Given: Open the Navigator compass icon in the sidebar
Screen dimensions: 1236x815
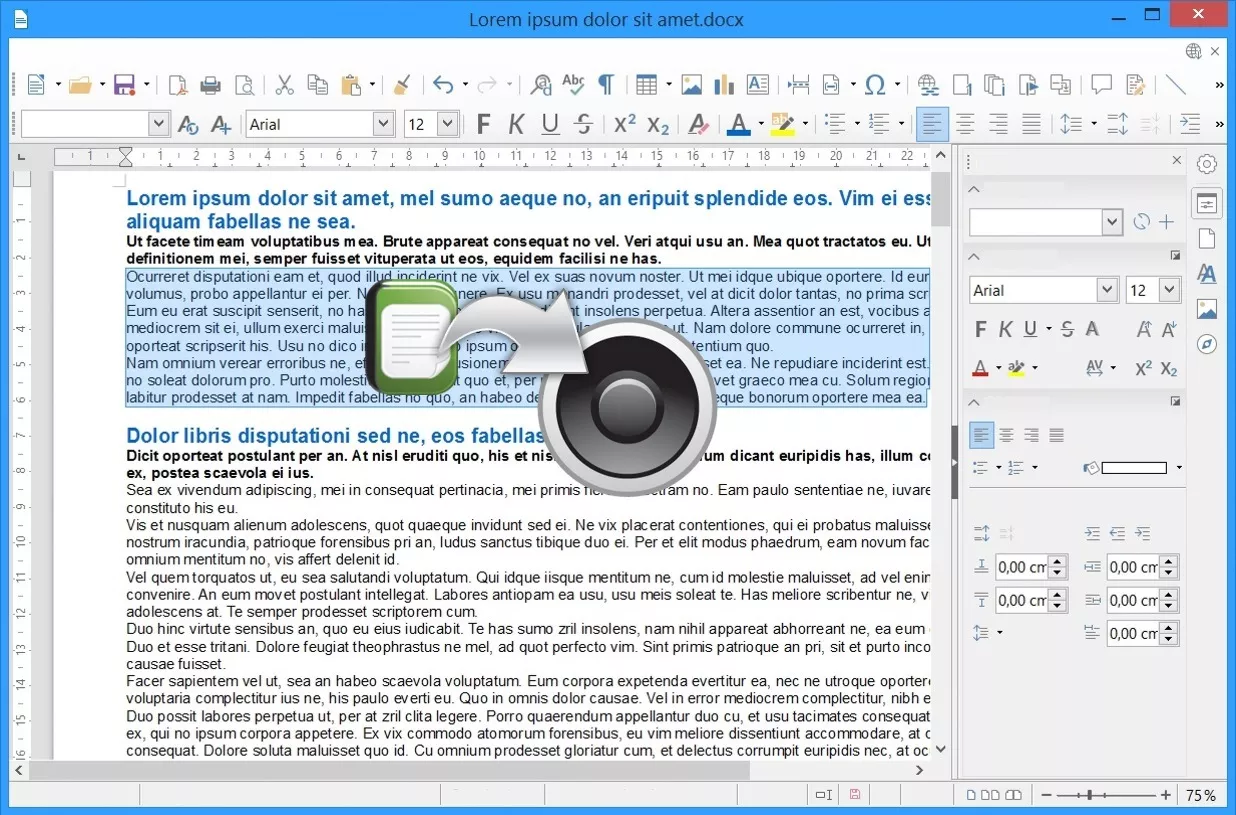Looking at the screenshot, I should pos(1207,344).
